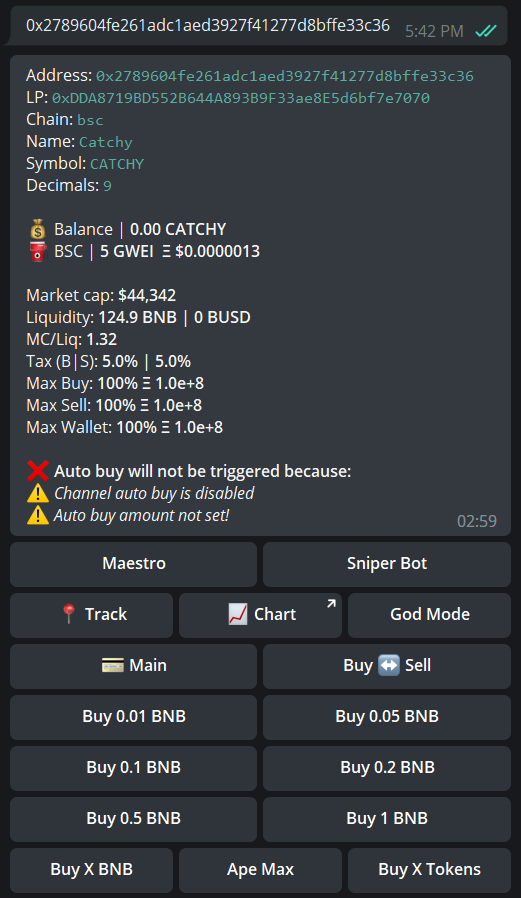Viewport: 521px width, 898px height.
Task: Click the BSC gas pump icon
Action: point(38,251)
